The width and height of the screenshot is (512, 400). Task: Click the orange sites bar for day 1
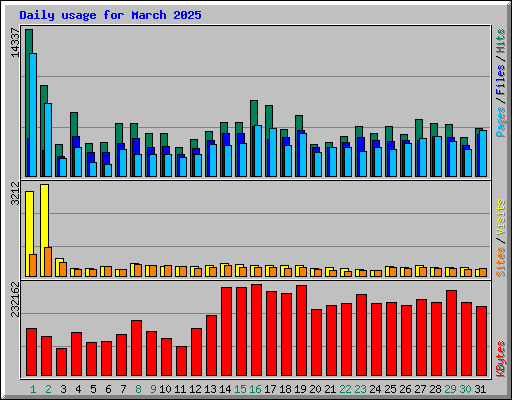33,265
